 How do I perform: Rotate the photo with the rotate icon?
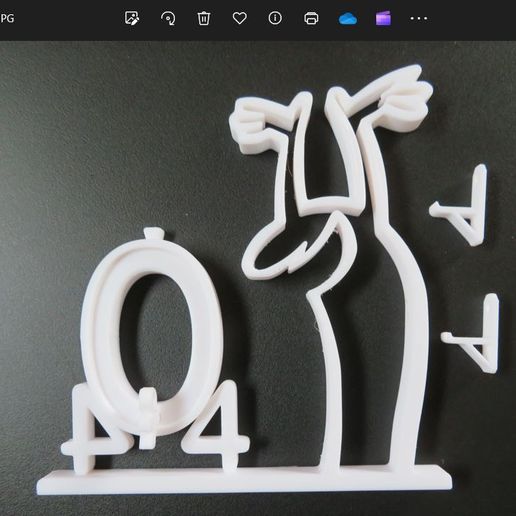coord(168,18)
